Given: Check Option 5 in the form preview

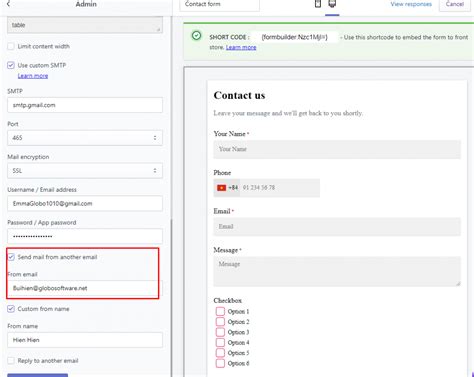Looking at the screenshot, I should (x=220, y=352).
